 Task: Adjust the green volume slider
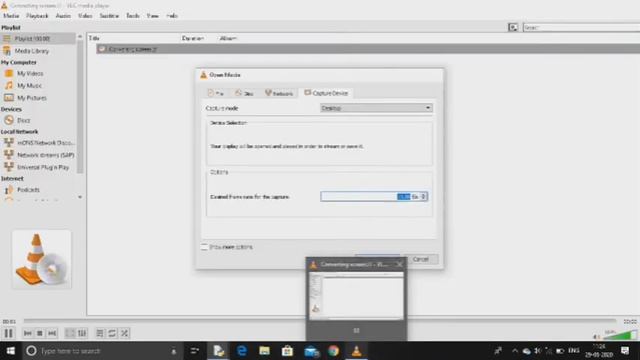tap(620, 335)
